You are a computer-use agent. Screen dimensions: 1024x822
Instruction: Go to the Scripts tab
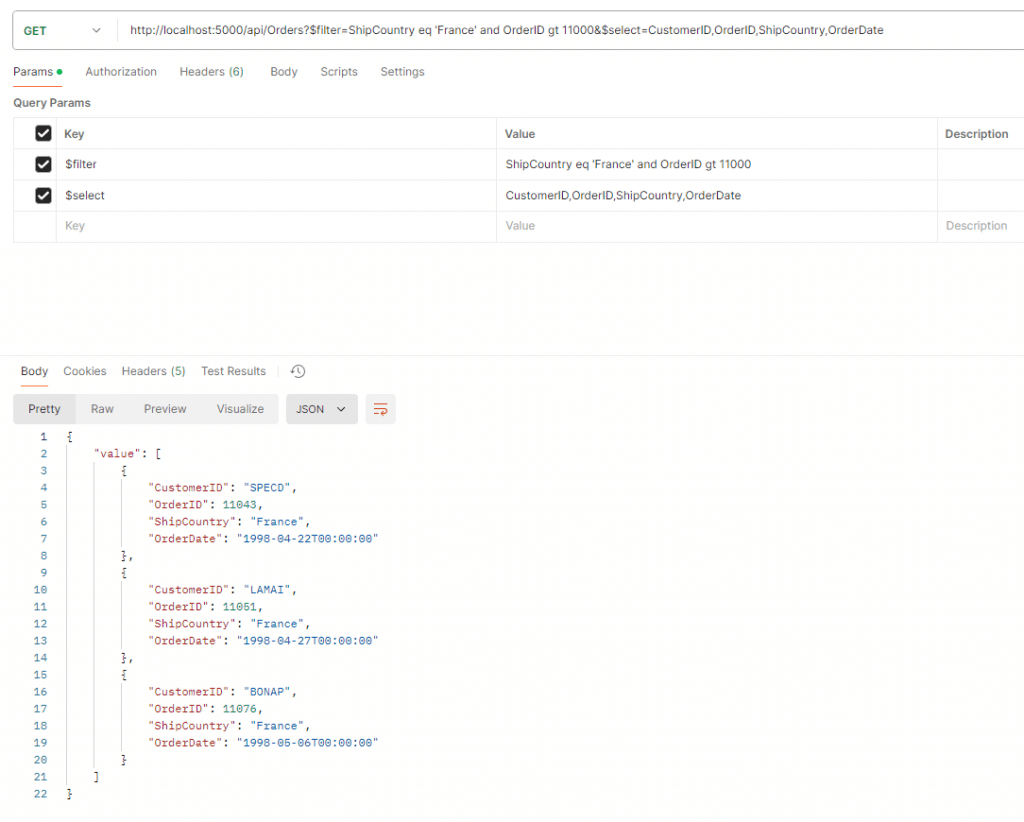coord(339,72)
